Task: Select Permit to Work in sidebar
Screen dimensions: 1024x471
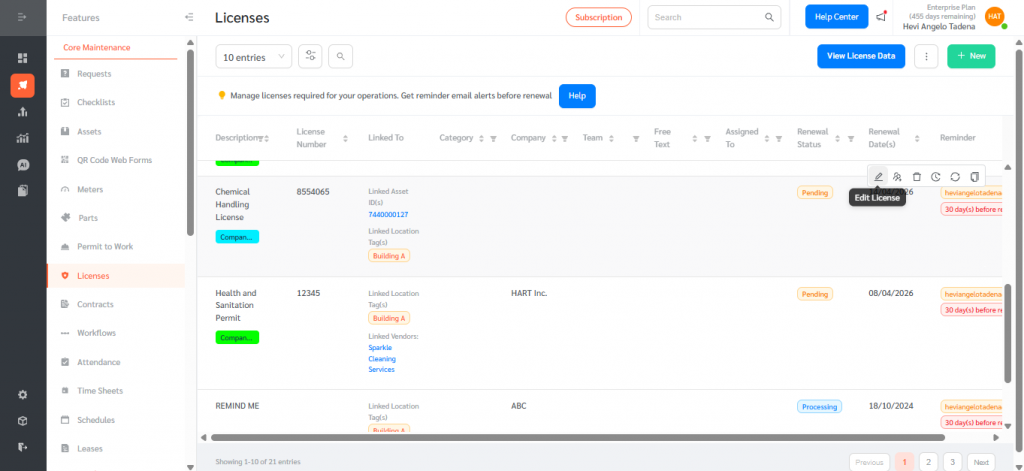Action: click(x=105, y=246)
